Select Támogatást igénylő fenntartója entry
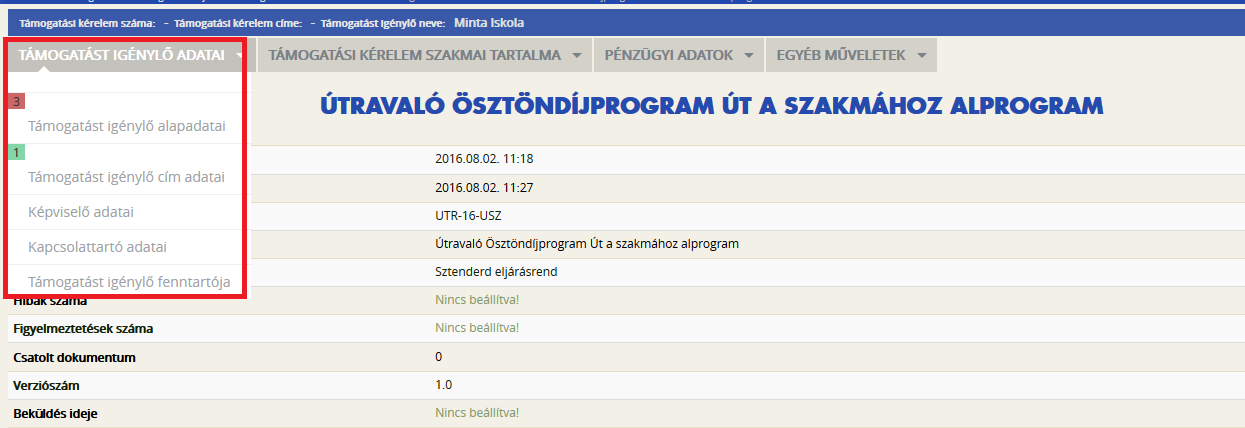 130,282
